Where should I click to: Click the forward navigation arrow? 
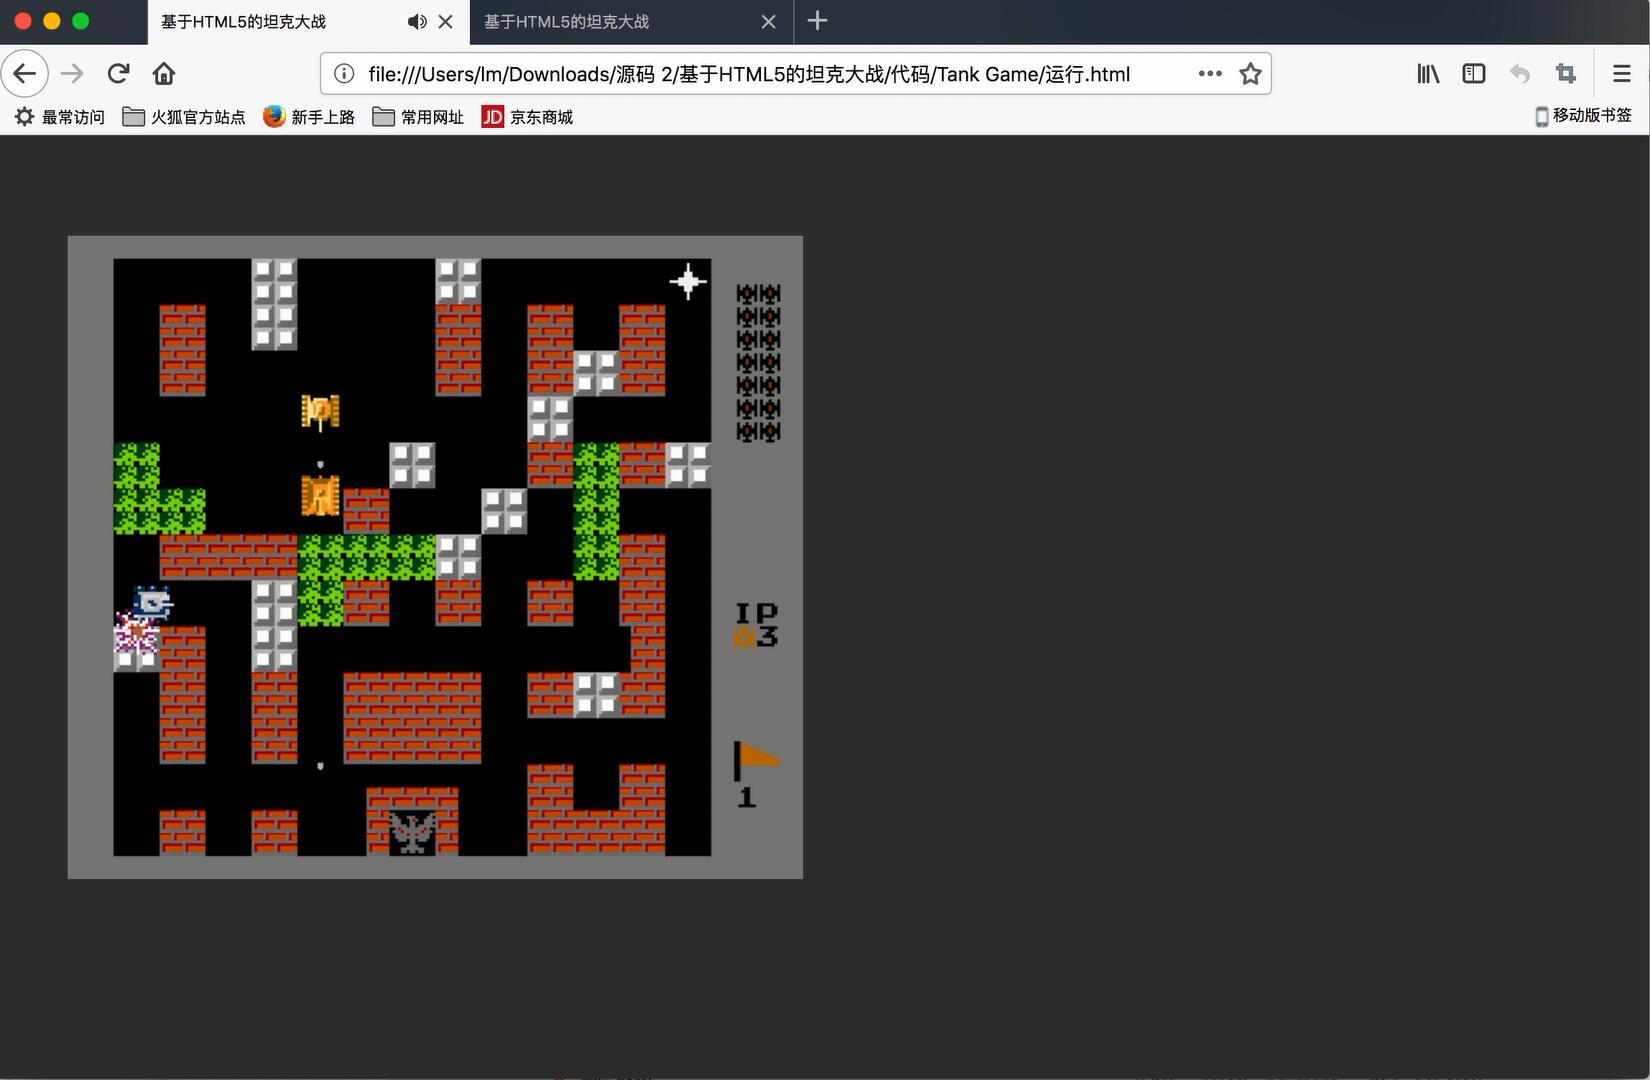coord(72,74)
